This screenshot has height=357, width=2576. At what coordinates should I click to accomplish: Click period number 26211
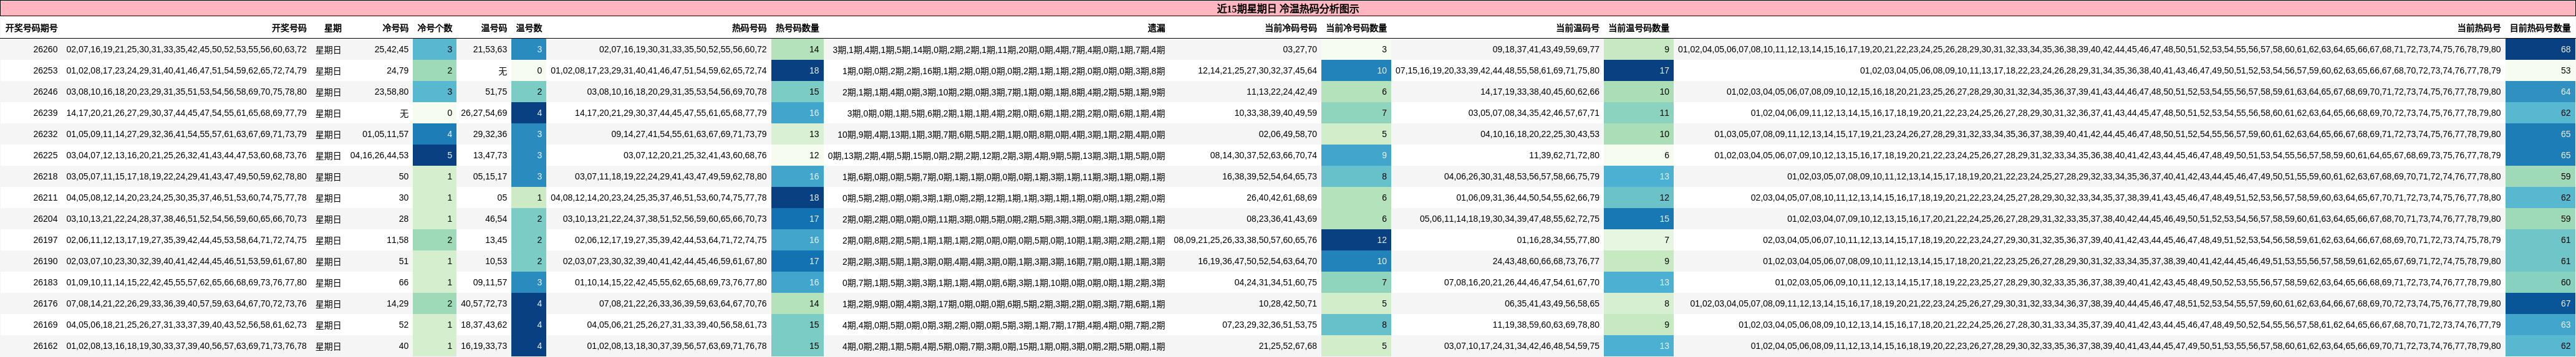tap(45, 198)
